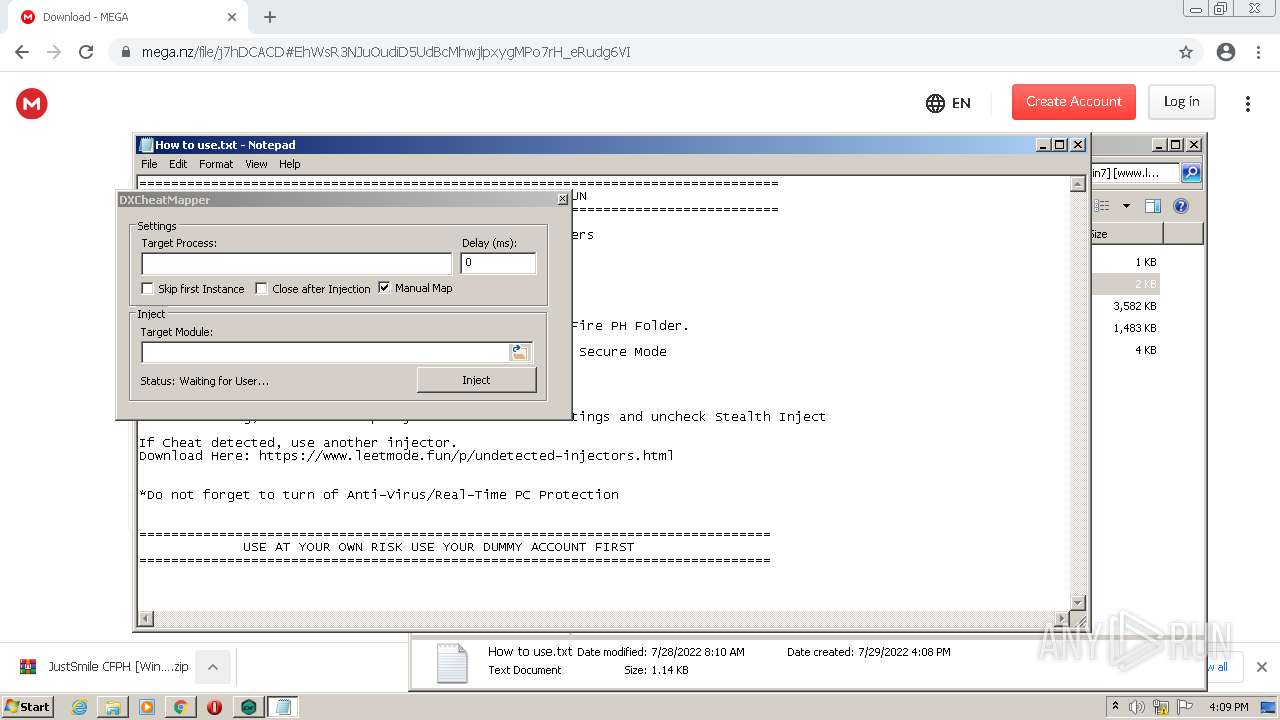This screenshot has height=720, width=1280.
Task: Select the 1,483 KB file row in Explorer
Action: point(1125,328)
